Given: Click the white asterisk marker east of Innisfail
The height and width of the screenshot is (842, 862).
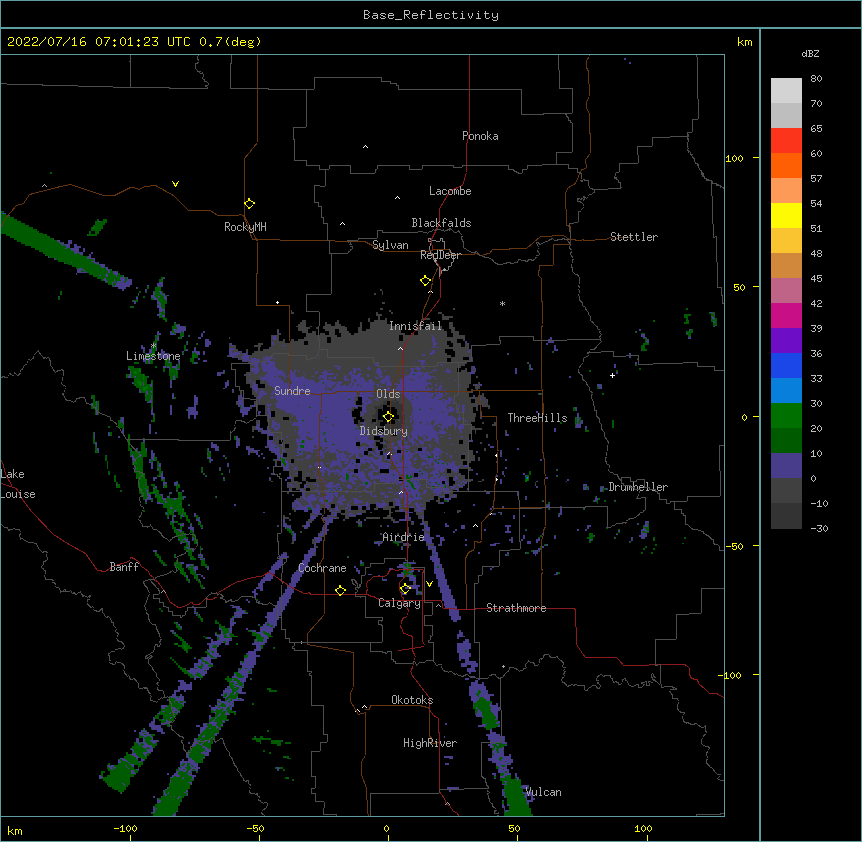Looking at the screenshot, I should 502,303.
